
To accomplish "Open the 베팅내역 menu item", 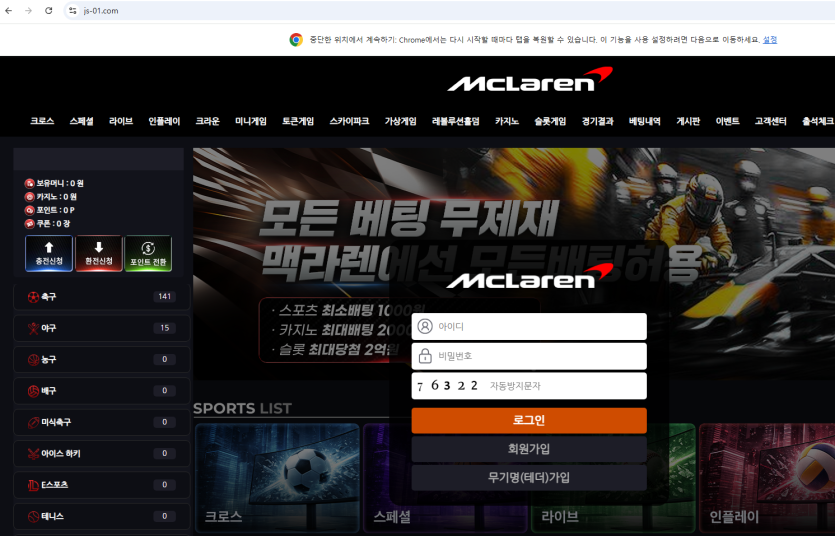I will (645, 121).
